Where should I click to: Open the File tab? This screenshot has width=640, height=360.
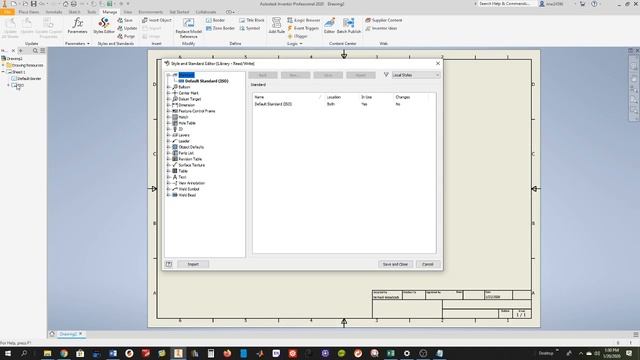pyautogui.click(x=7, y=12)
